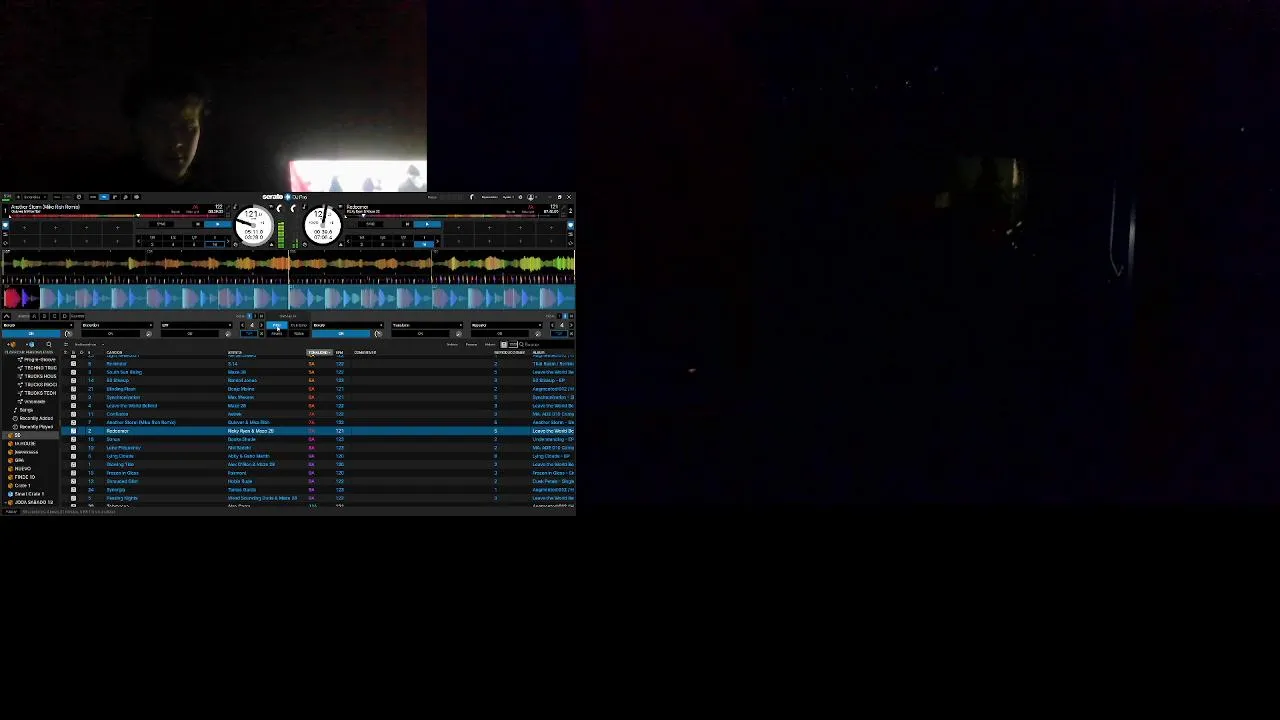Play the left deck with blue play button
This screenshot has height=720, width=1280.
[217, 224]
